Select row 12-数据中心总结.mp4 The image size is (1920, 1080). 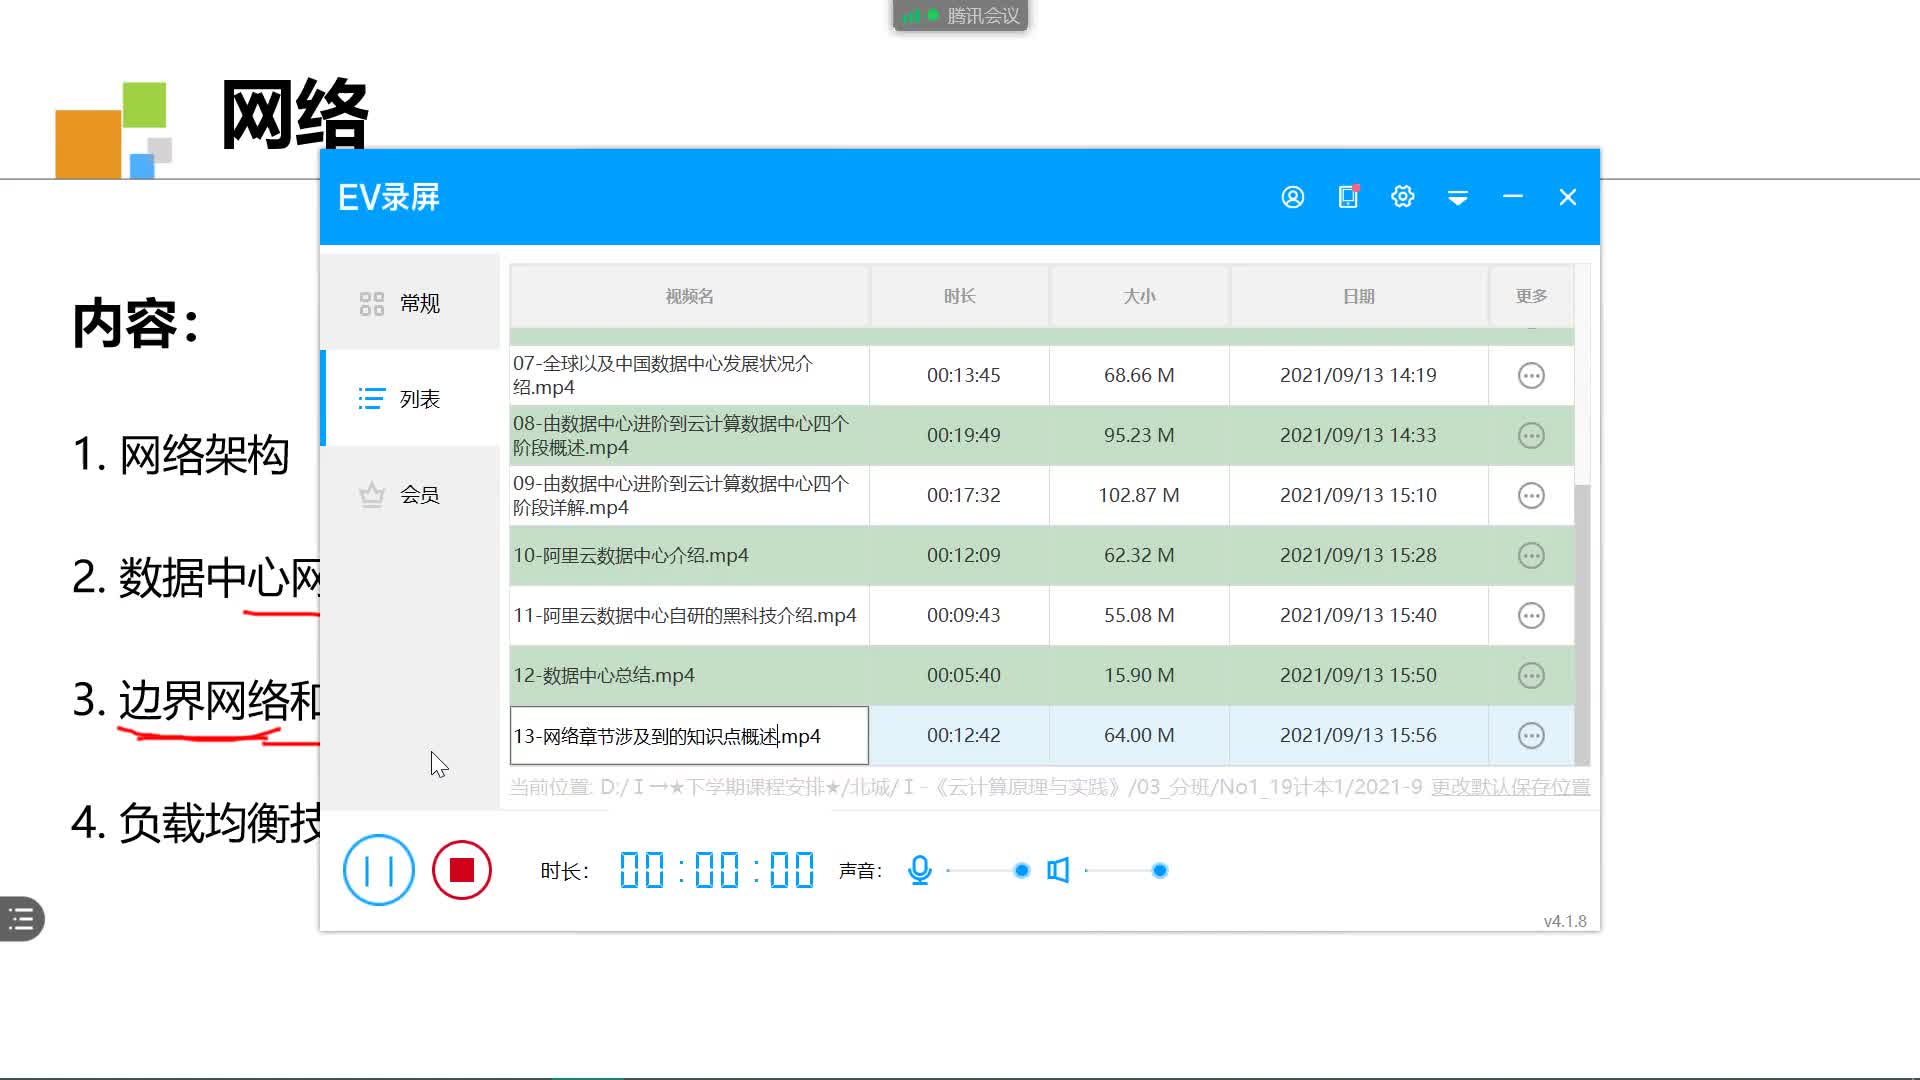click(x=1042, y=675)
